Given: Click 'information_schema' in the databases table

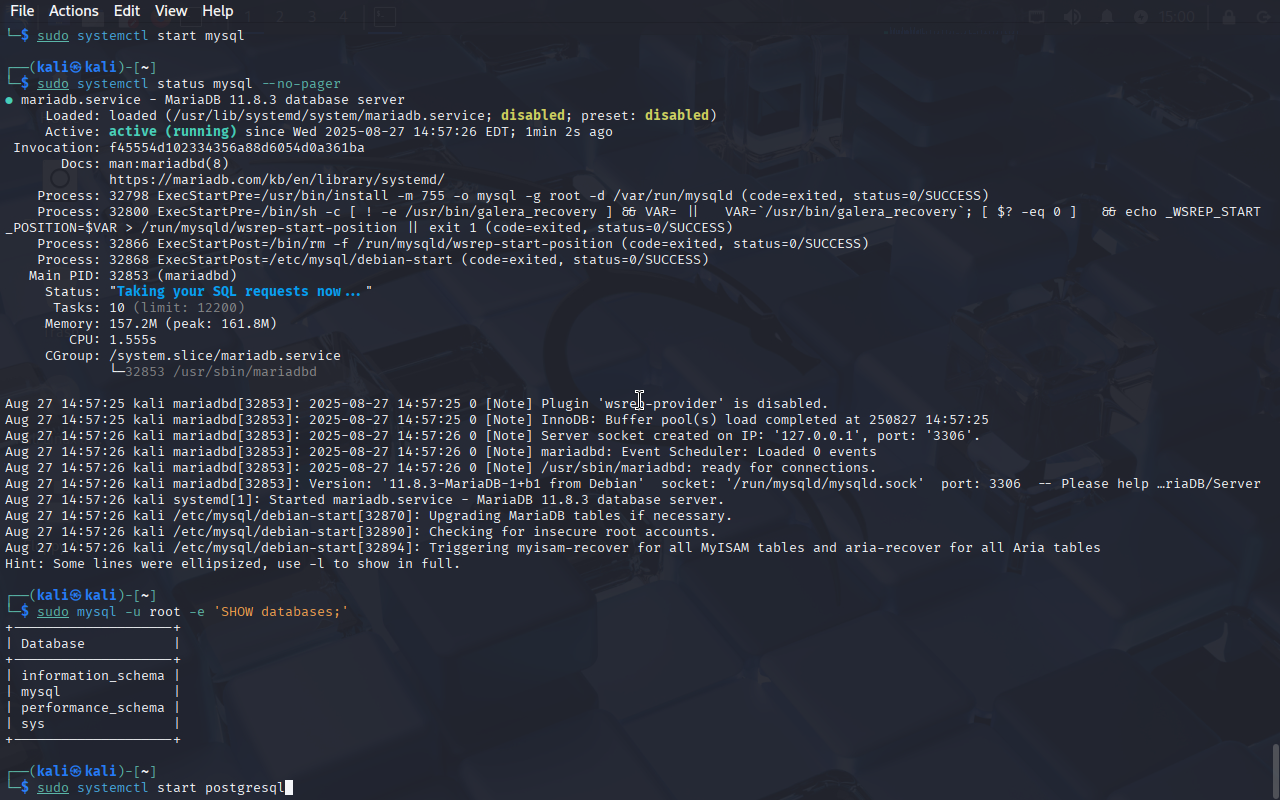Looking at the screenshot, I should coord(93,676).
